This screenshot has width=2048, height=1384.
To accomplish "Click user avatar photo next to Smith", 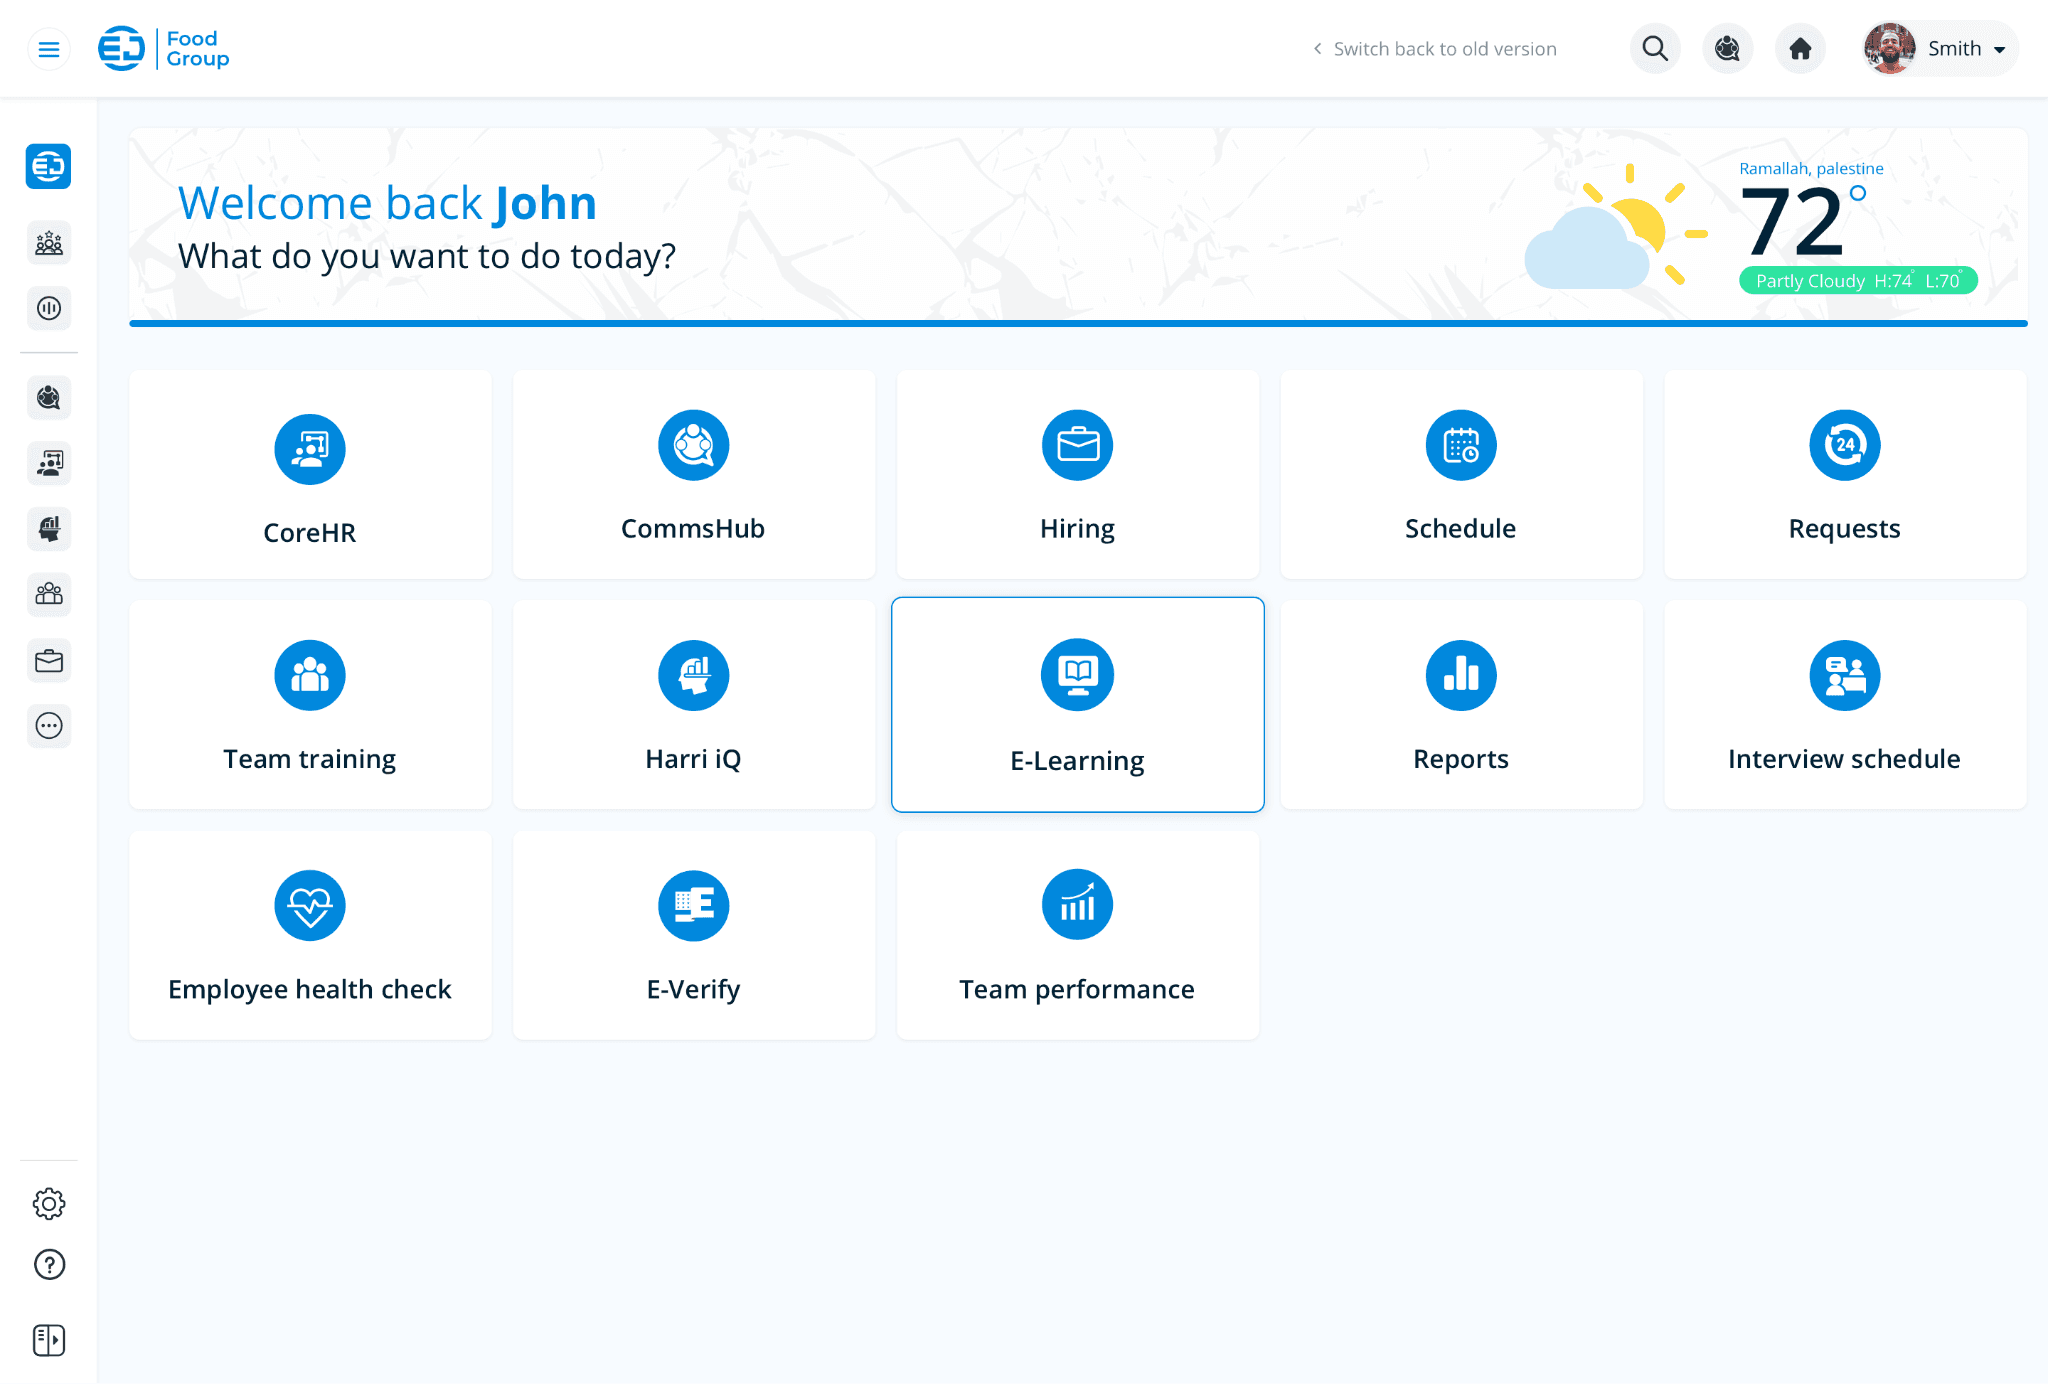I will click(x=1889, y=49).
